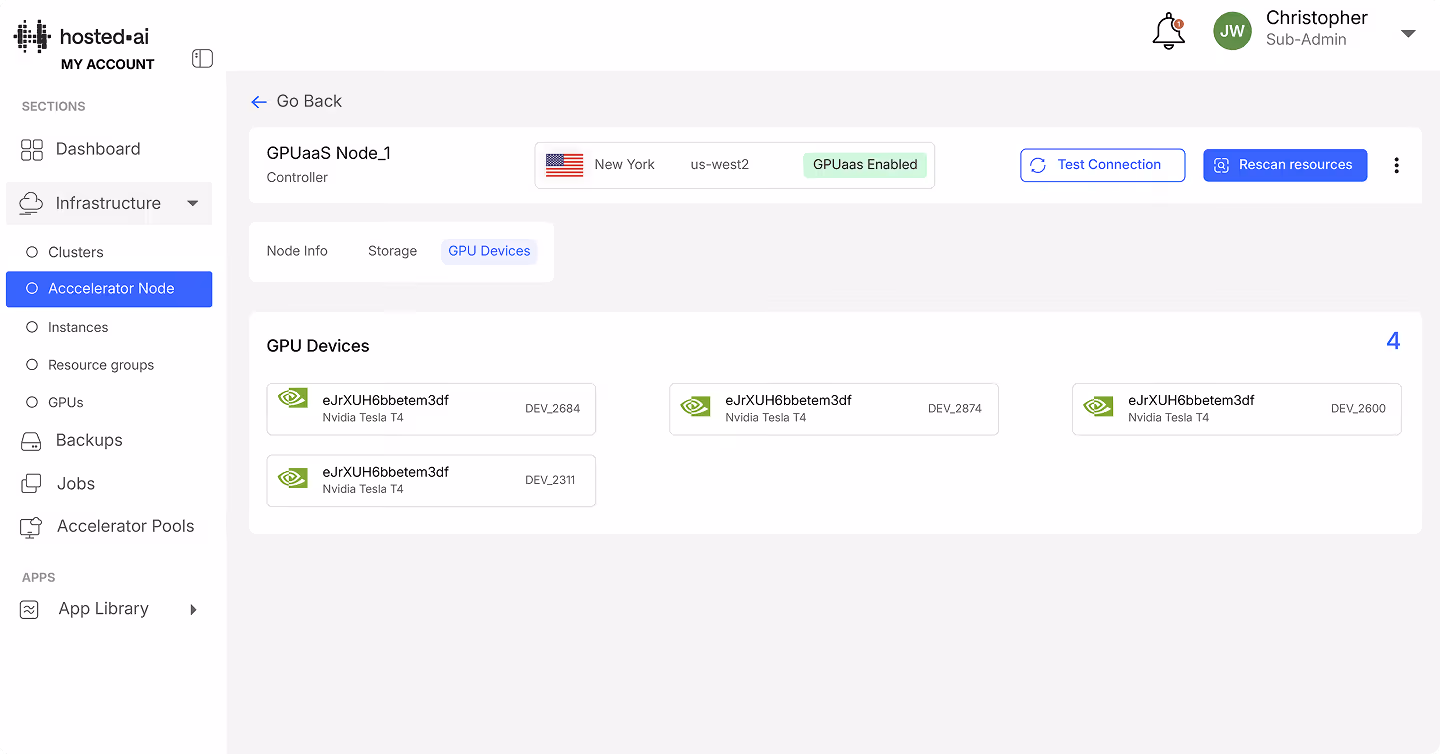Image resolution: width=1440 pixels, height=754 pixels.
Task: Expand the App Library arrow
Action: click(193, 609)
